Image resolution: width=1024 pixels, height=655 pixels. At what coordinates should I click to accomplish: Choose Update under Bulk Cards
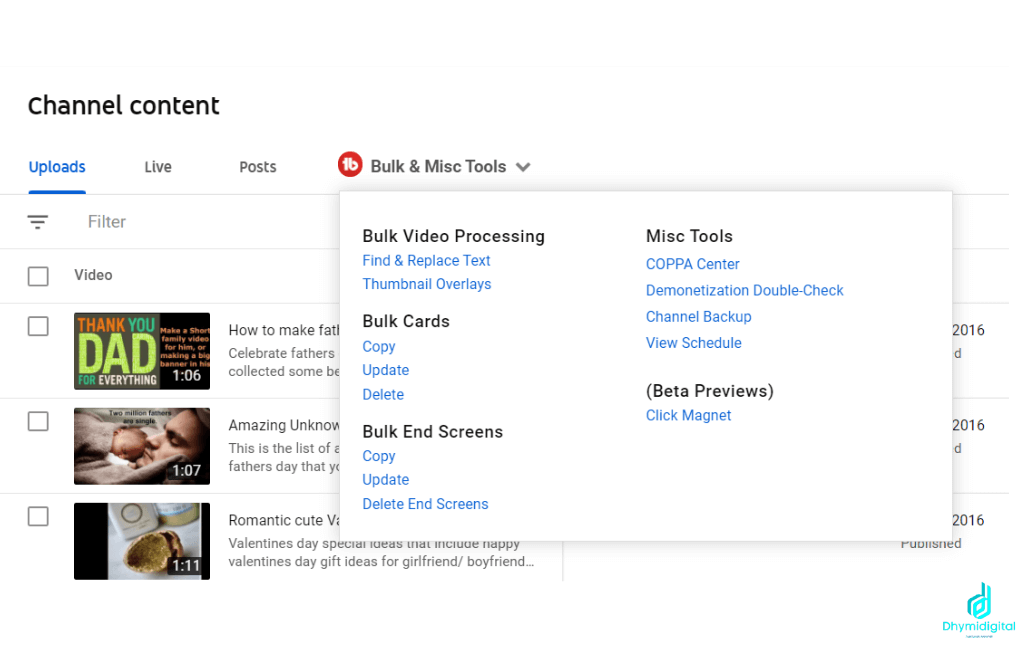(386, 370)
